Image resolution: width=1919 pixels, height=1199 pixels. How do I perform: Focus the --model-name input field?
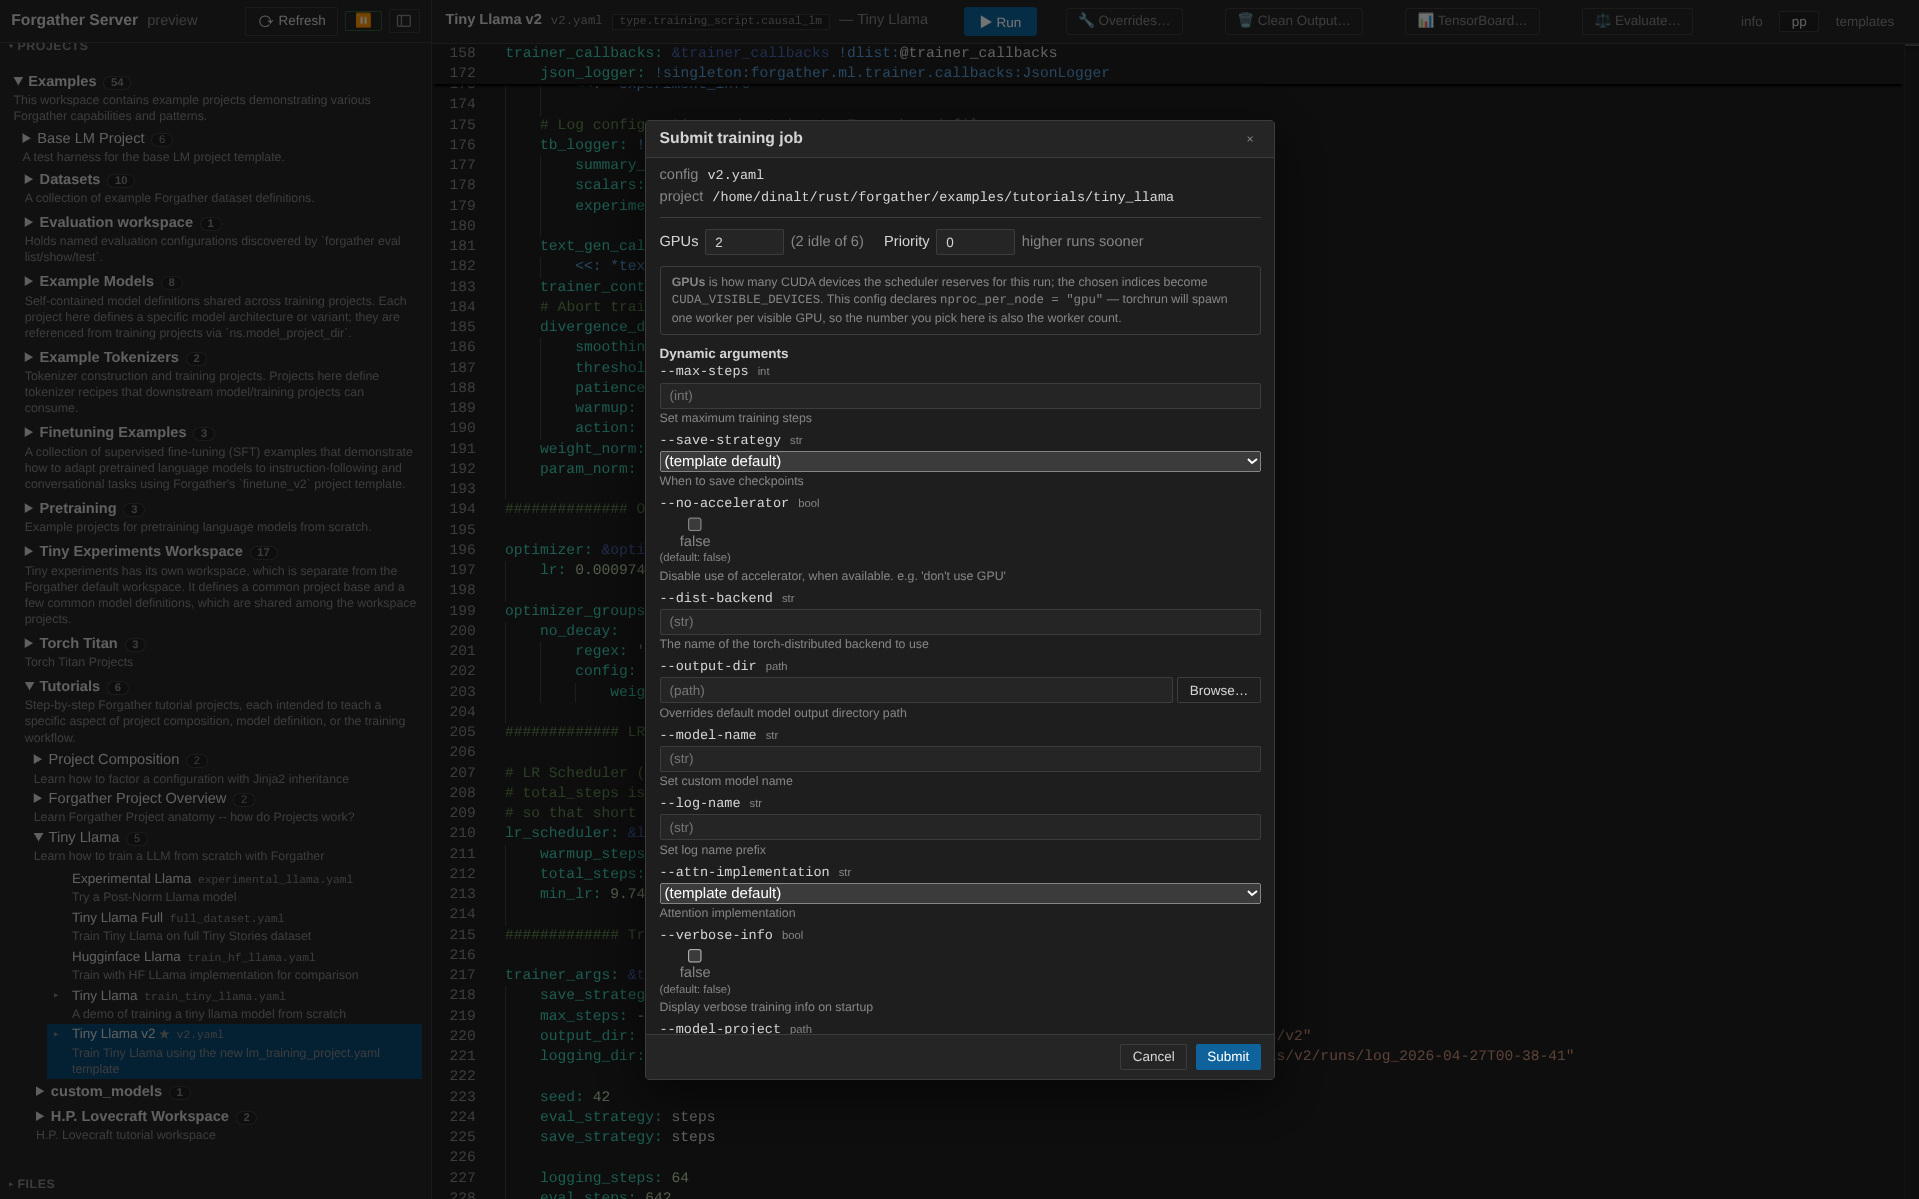[960, 759]
